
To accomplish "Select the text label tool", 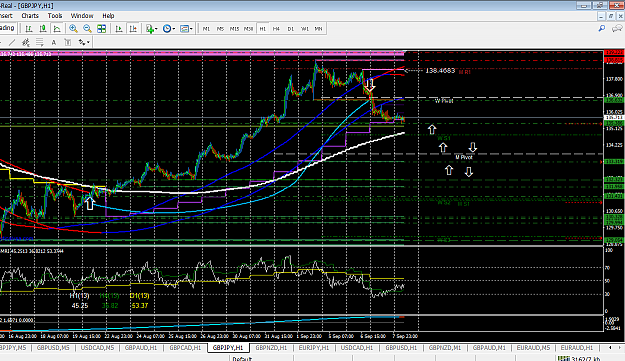I will (x=68, y=42).
